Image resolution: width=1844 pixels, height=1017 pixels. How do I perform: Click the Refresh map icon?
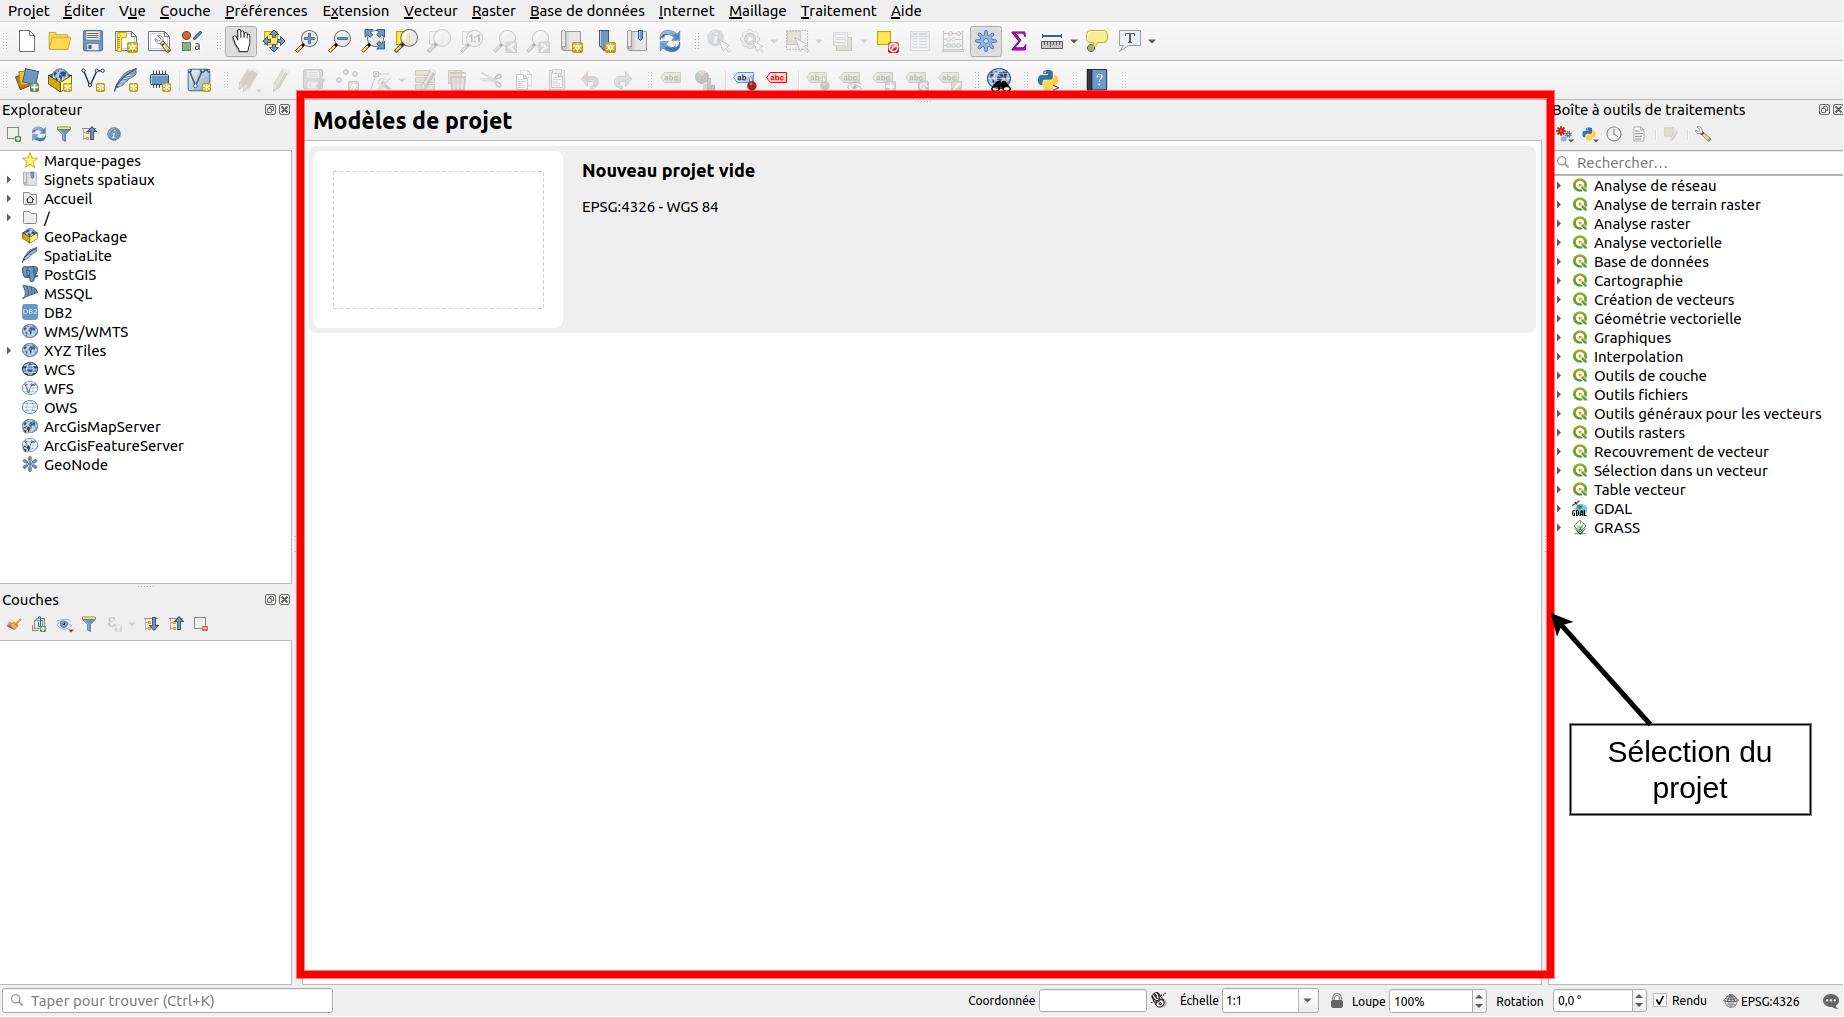[670, 41]
